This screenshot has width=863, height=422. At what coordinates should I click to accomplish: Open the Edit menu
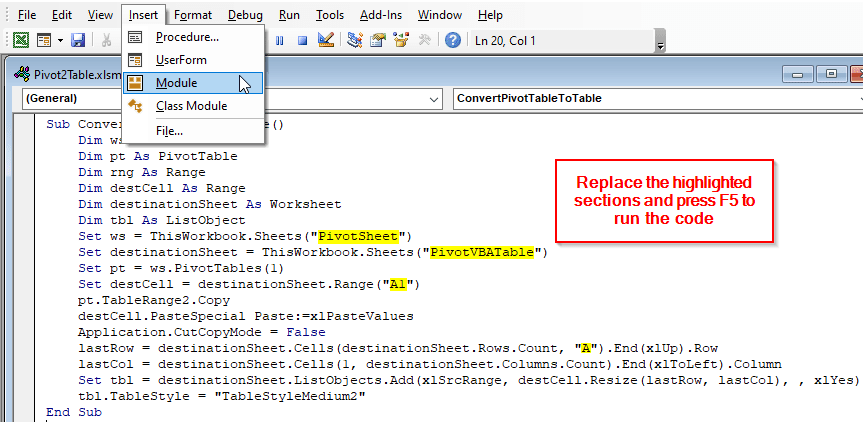click(x=62, y=15)
